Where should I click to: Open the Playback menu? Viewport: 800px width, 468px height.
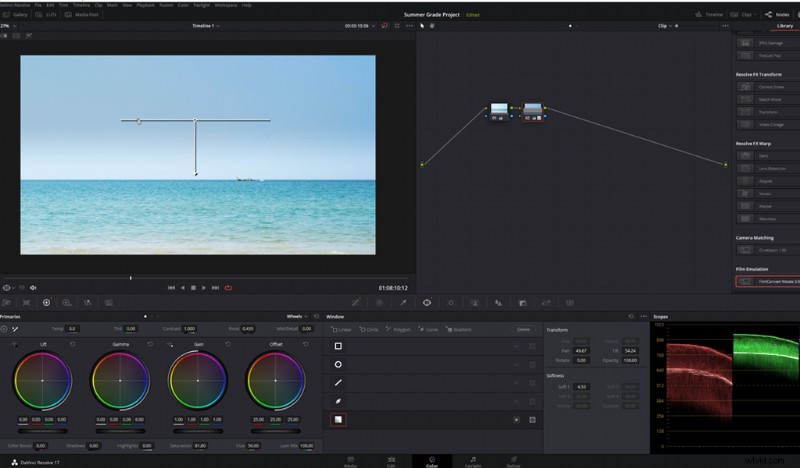(x=145, y=5)
